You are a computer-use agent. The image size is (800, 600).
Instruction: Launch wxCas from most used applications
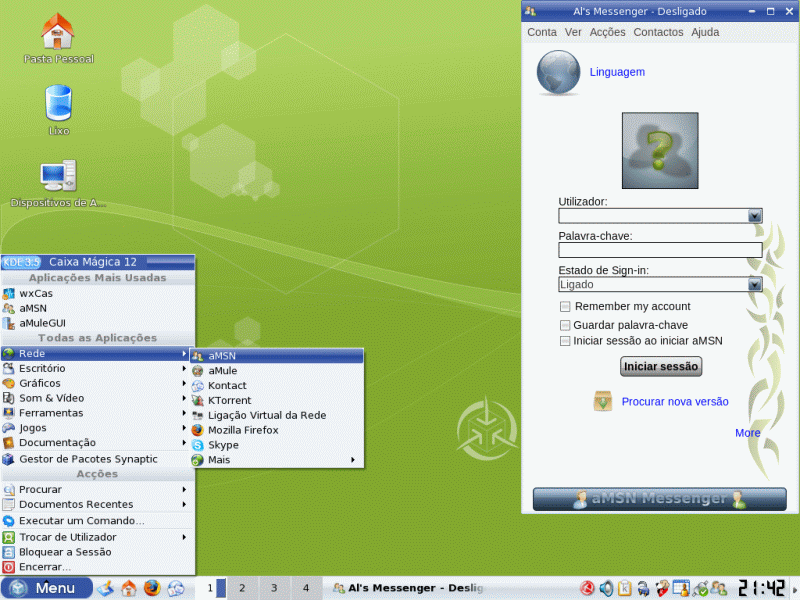[x=98, y=293]
